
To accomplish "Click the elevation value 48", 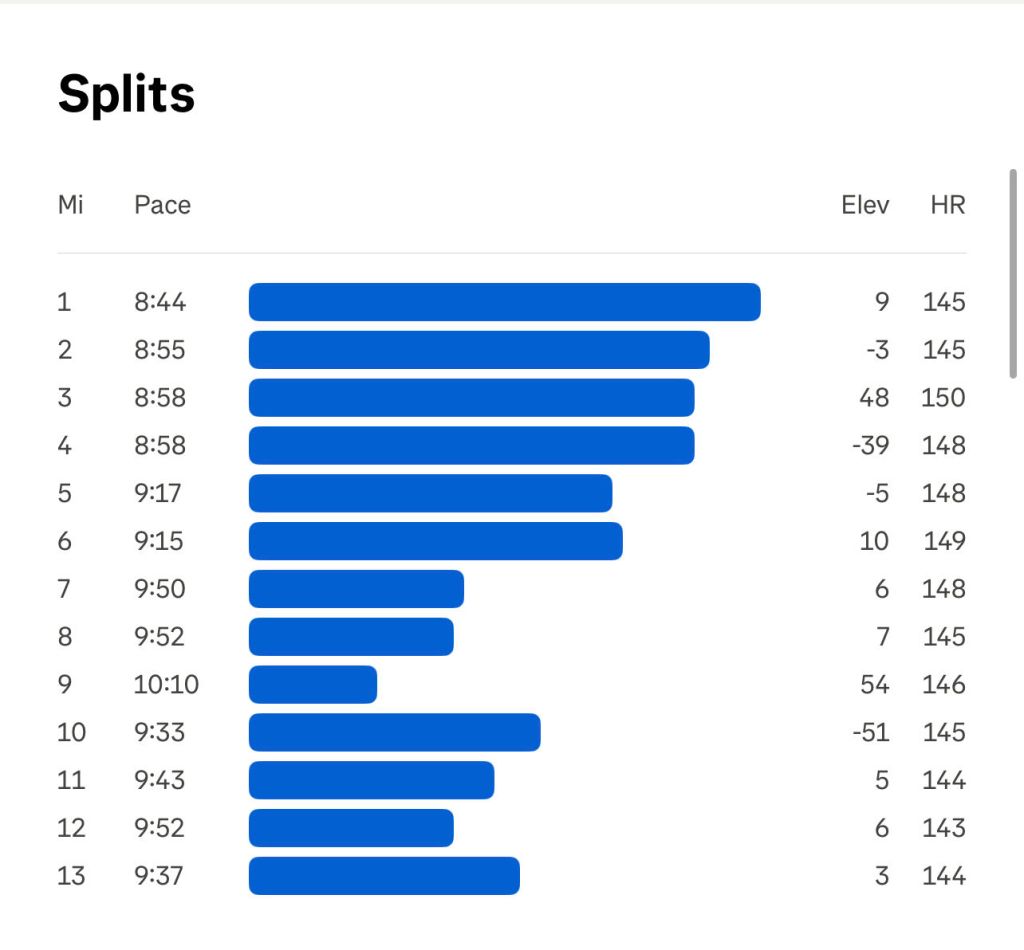I will click(x=873, y=398).
